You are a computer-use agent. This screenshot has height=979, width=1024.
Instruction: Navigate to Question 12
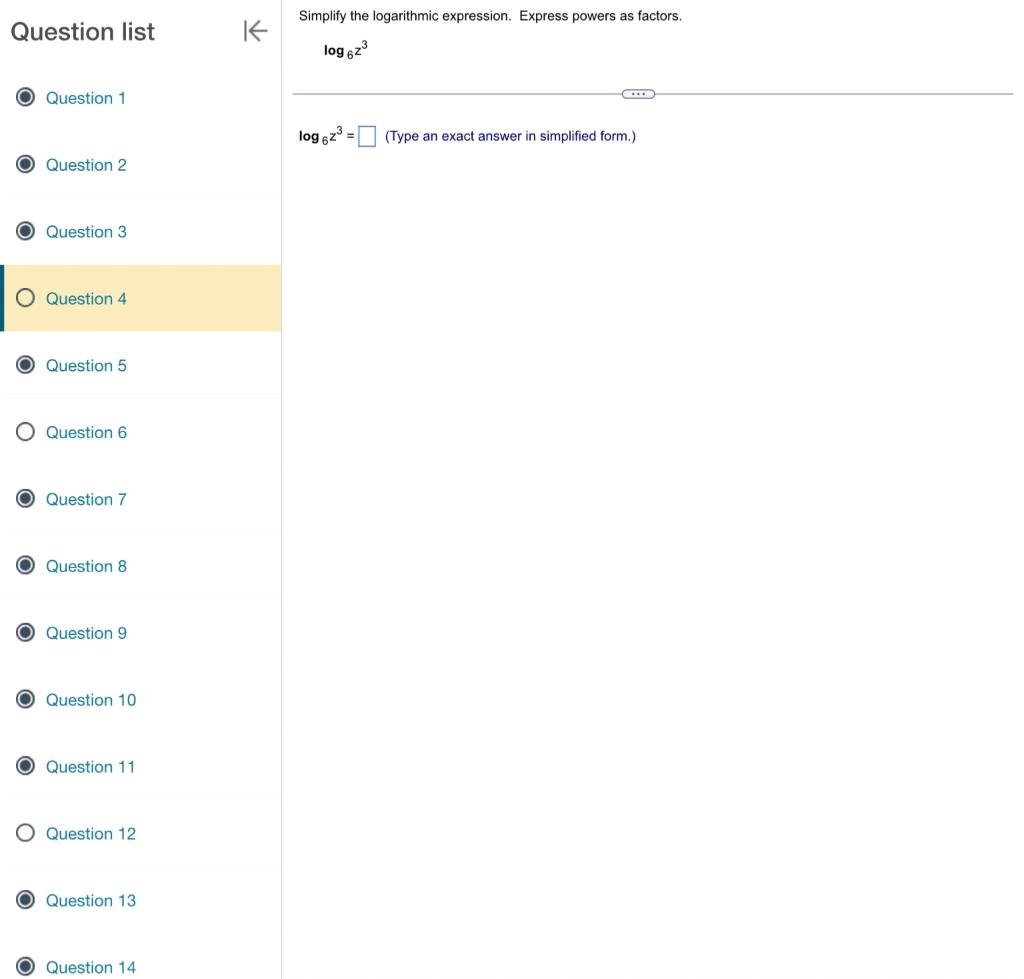(91, 833)
